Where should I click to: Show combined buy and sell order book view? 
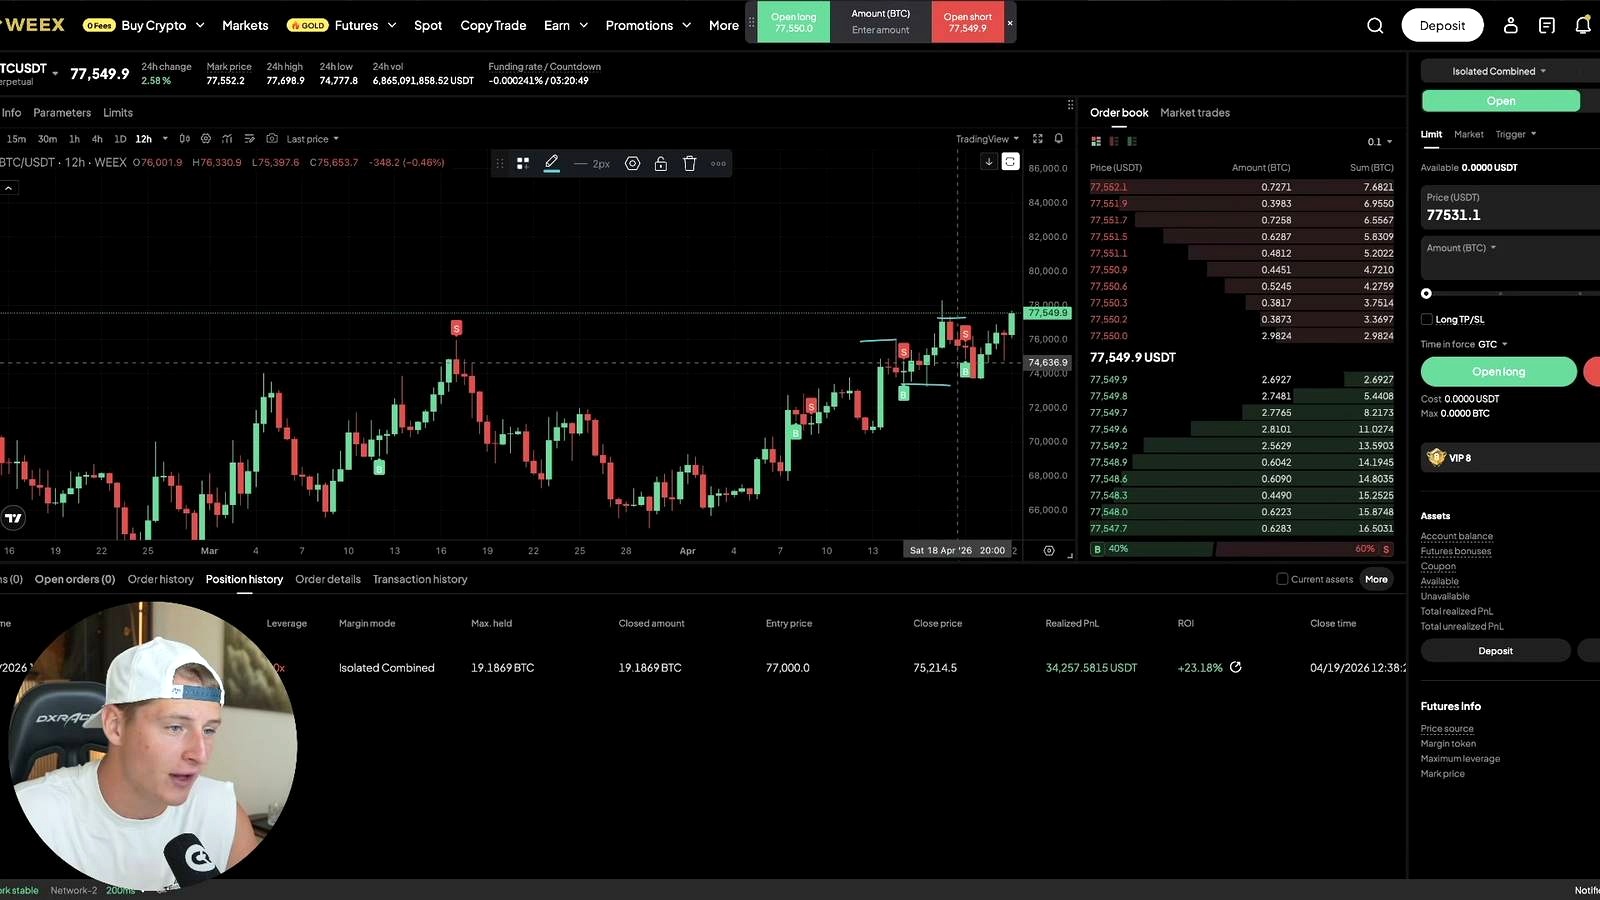[1096, 141]
